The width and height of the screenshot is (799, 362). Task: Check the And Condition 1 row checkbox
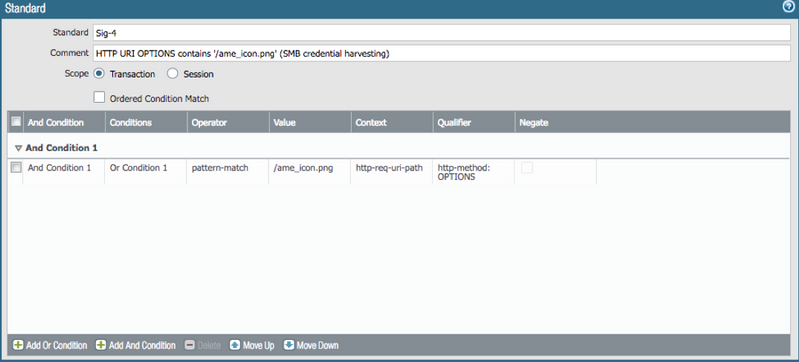pyautogui.click(x=16, y=167)
